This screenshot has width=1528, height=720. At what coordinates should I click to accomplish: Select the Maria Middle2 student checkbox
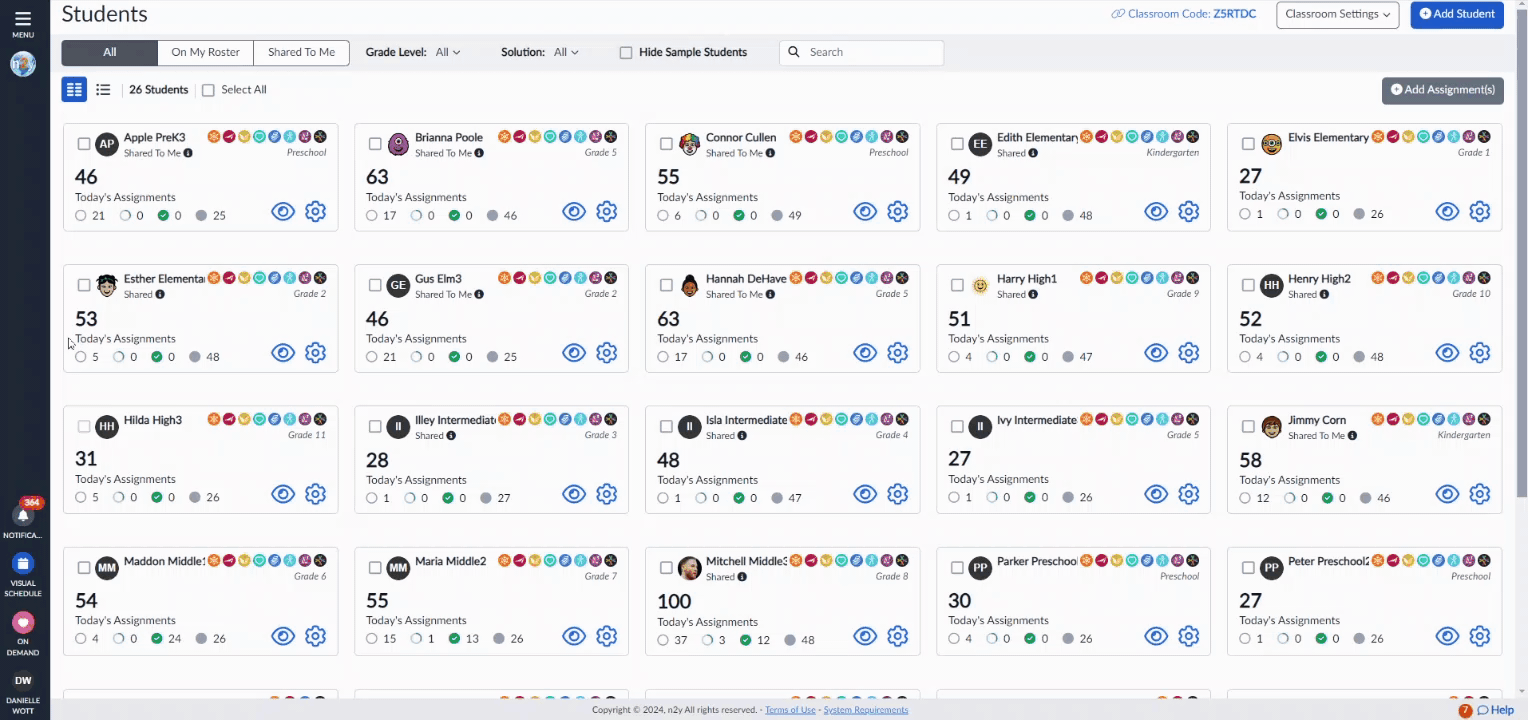(x=375, y=568)
